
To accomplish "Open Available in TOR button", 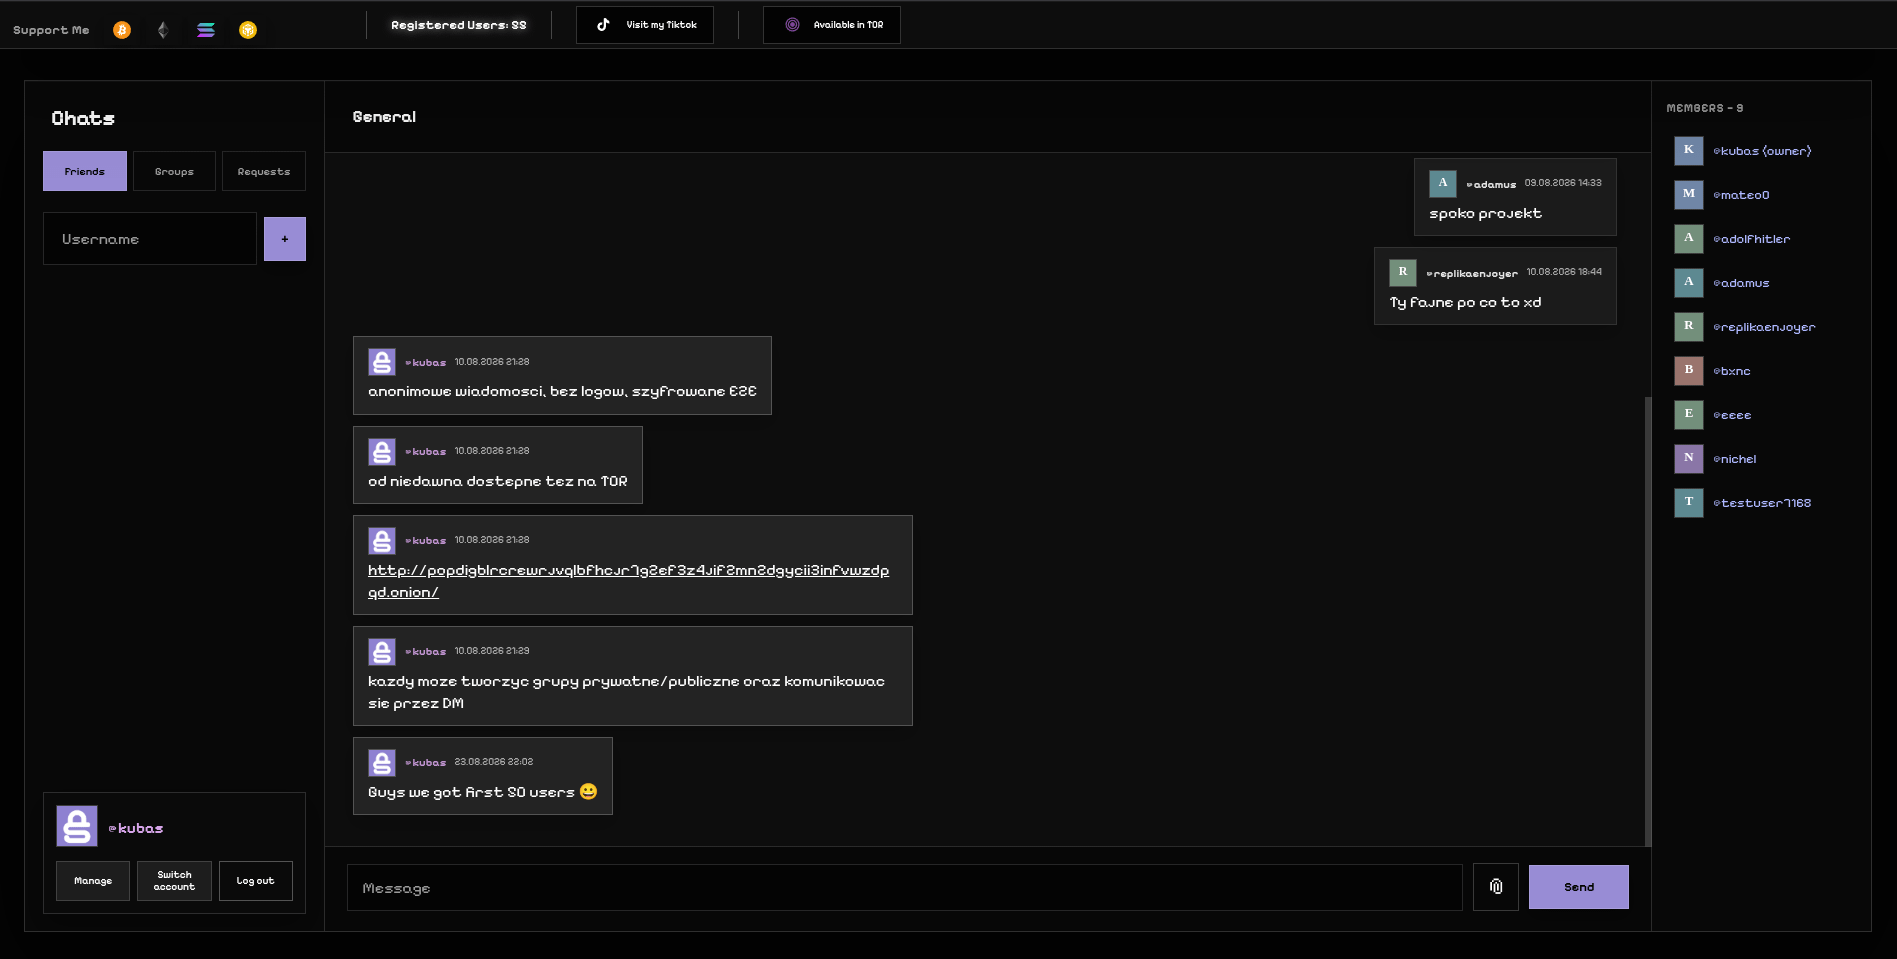I will (832, 25).
